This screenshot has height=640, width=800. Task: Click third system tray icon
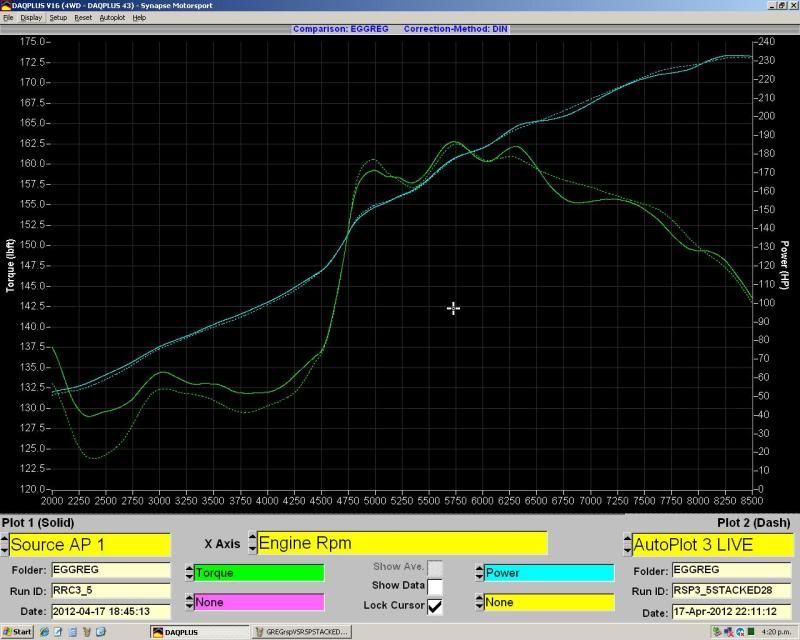740,632
